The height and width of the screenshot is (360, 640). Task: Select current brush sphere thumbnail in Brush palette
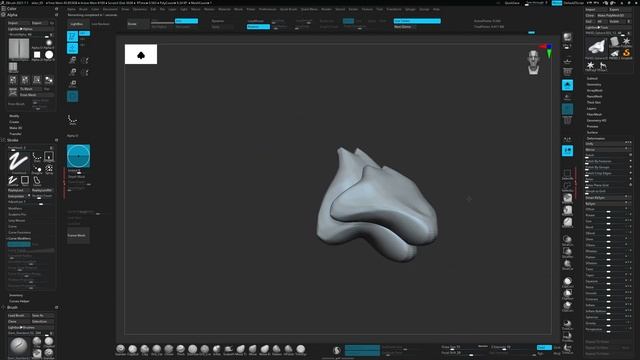[18, 346]
